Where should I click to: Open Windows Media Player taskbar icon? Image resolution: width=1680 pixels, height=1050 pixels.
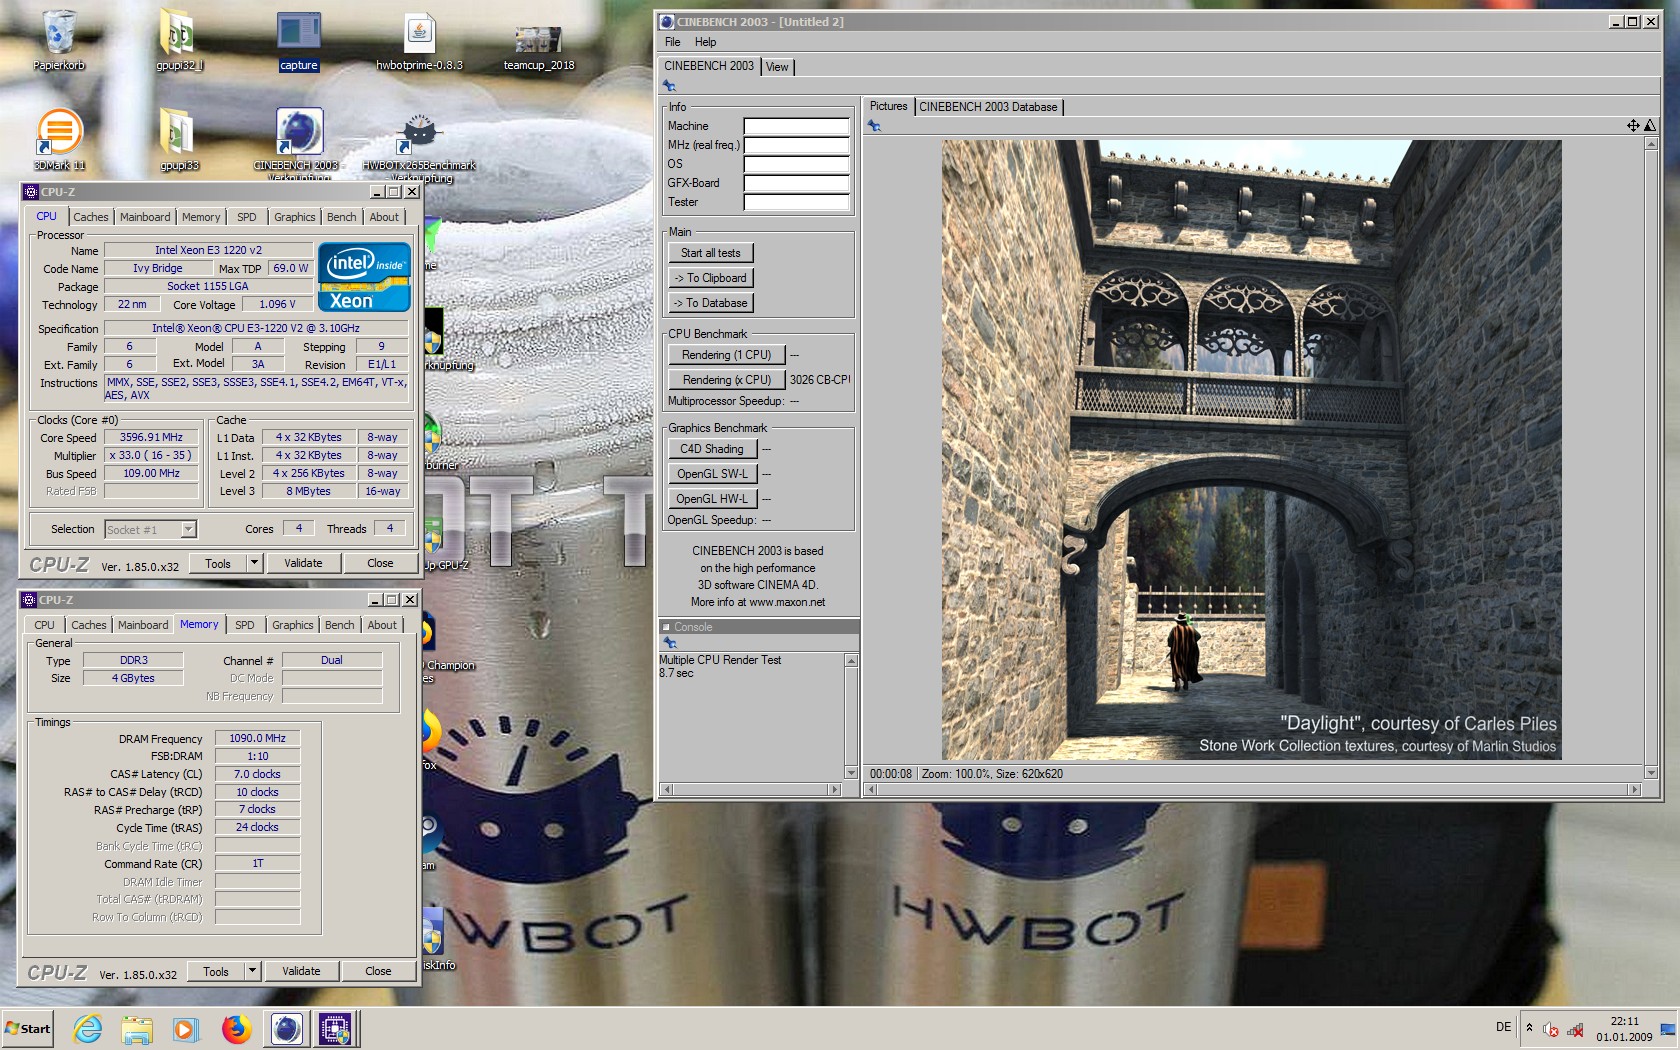click(x=186, y=1028)
